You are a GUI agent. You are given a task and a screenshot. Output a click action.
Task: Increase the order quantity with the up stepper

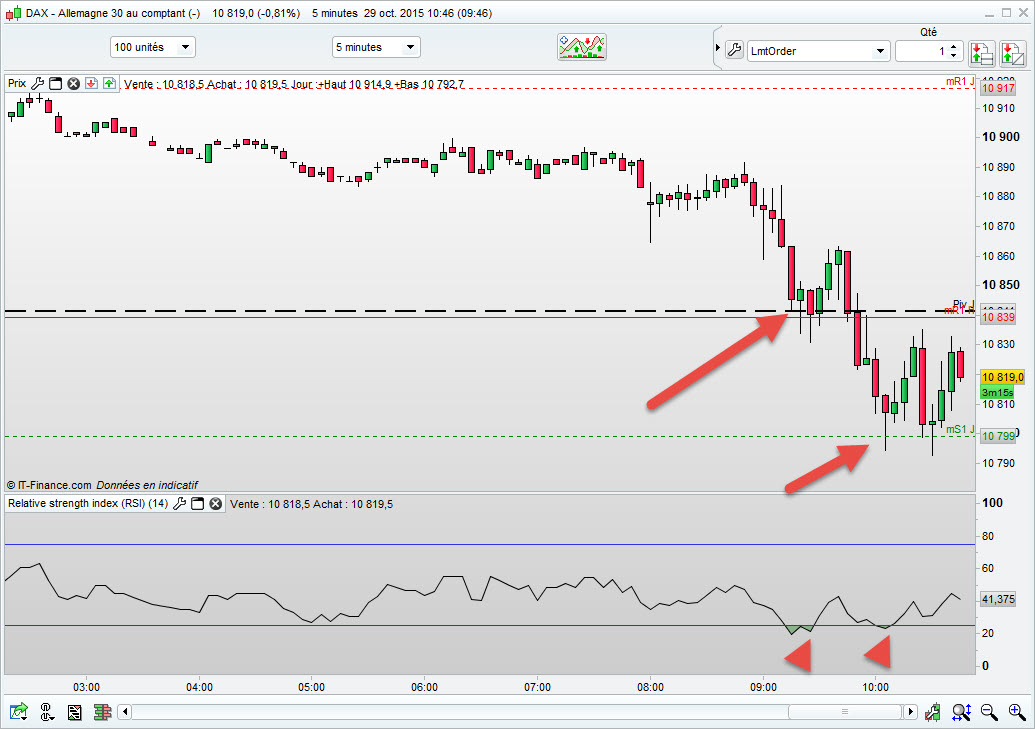[954, 47]
